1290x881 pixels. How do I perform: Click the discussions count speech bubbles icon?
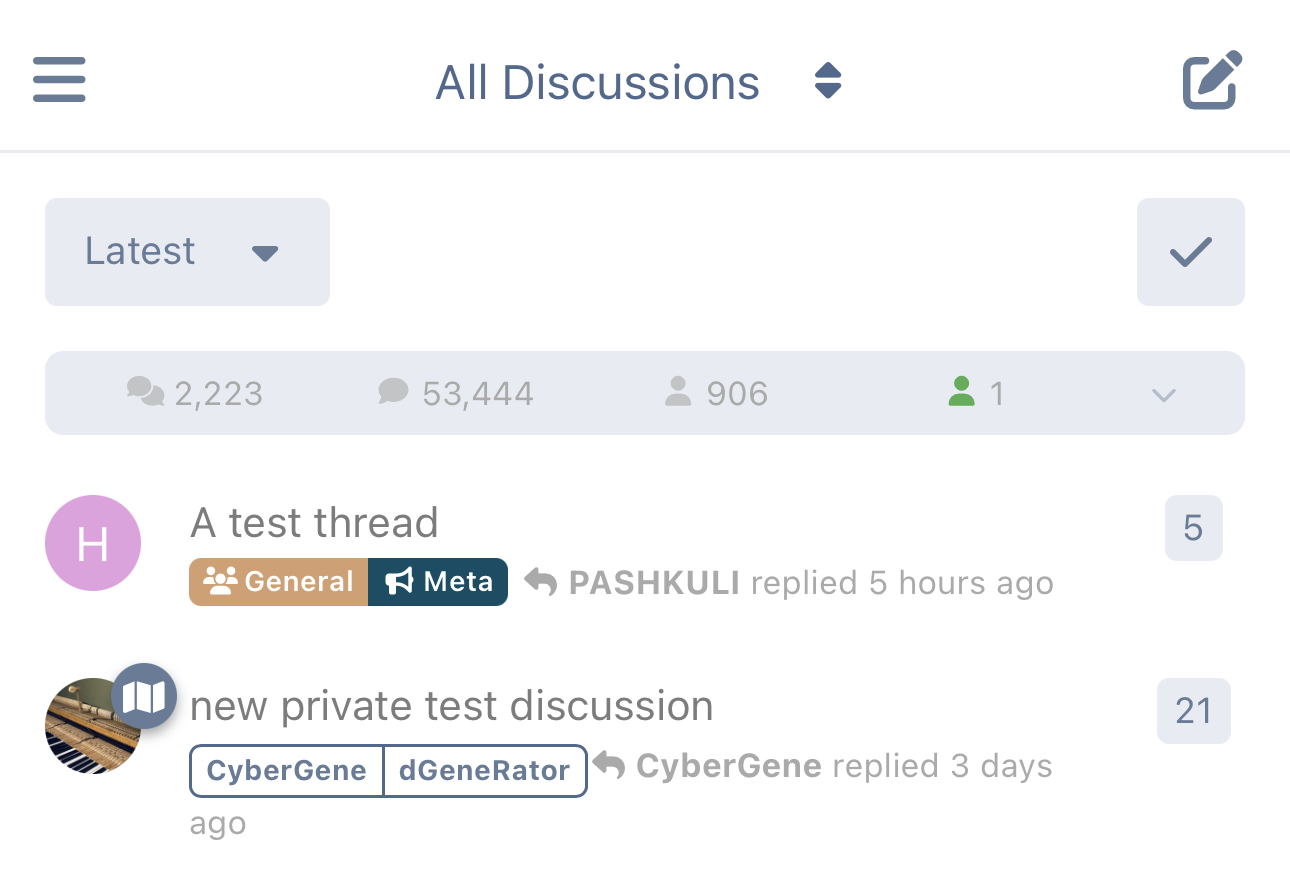pyautogui.click(x=146, y=392)
